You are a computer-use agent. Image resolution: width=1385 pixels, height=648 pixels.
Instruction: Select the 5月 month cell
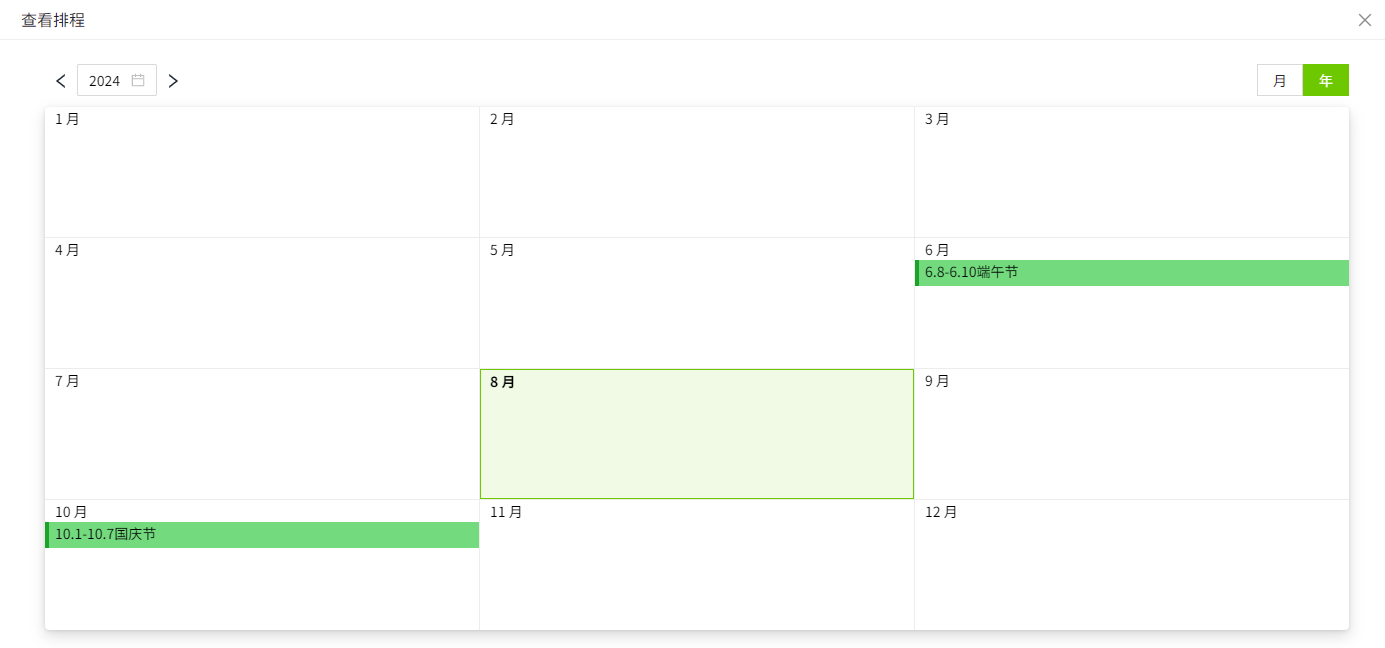(697, 304)
